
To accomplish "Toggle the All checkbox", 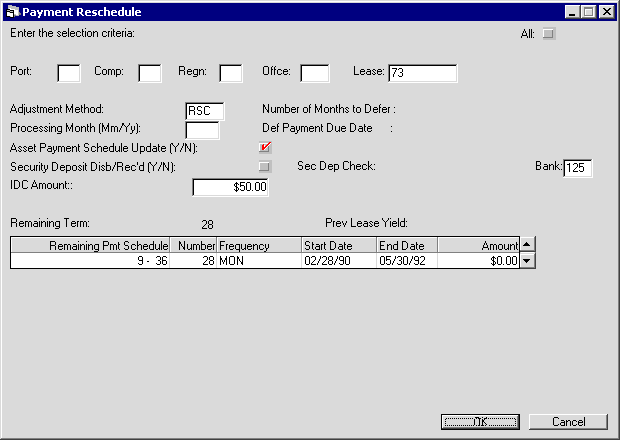I will (x=549, y=34).
